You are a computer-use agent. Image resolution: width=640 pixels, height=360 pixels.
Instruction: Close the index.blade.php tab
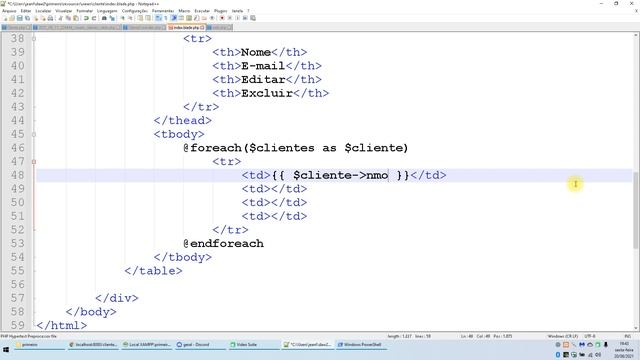(202, 27)
